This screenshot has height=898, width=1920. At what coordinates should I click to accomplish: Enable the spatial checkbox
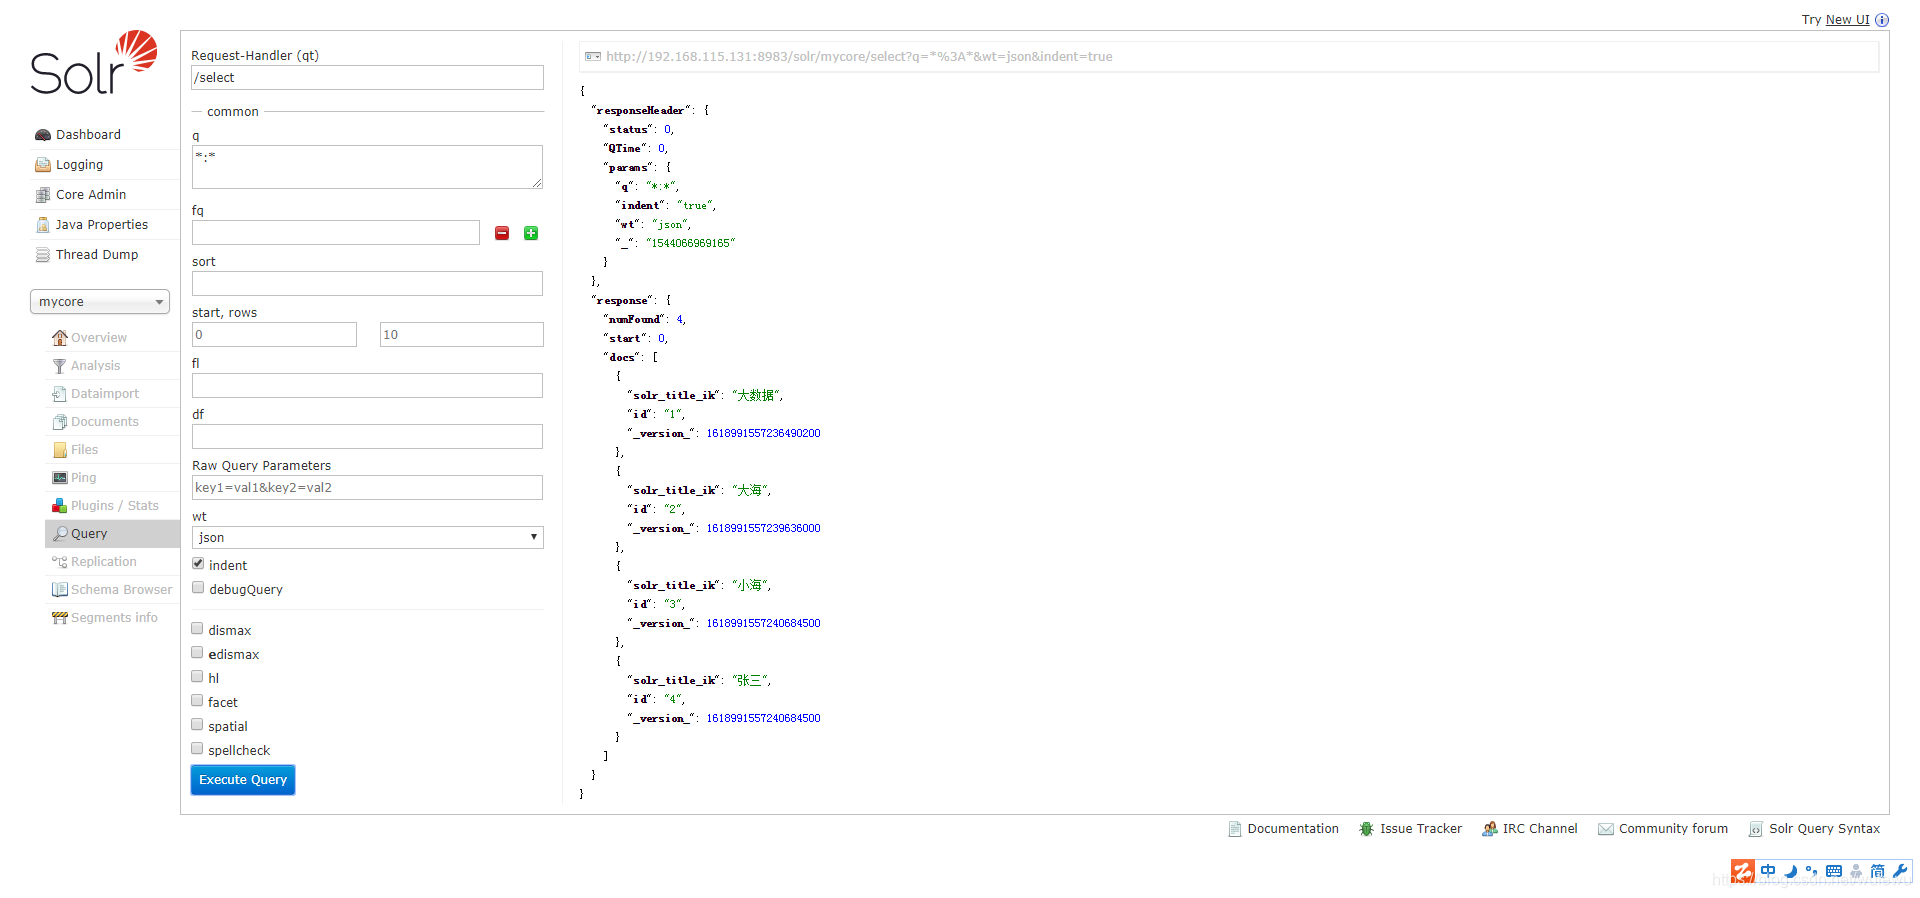click(197, 725)
